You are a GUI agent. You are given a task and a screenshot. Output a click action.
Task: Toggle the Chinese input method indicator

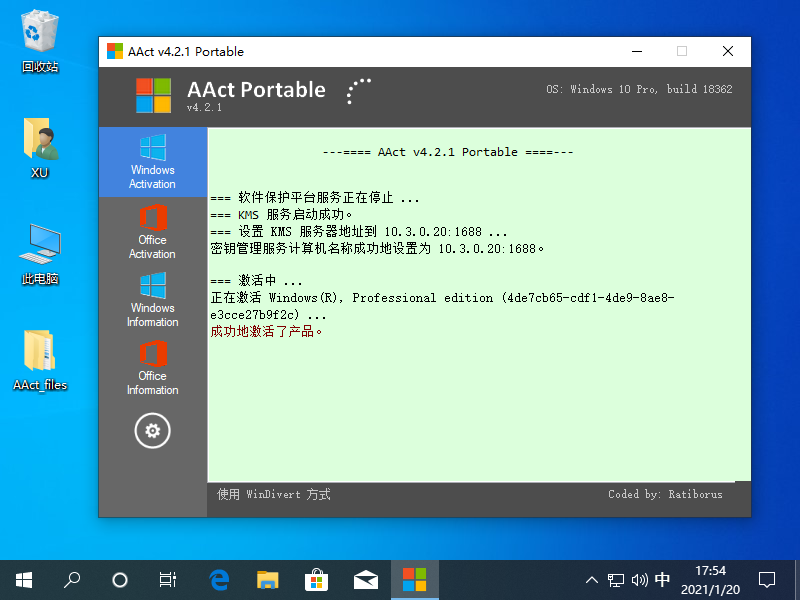tap(663, 580)
